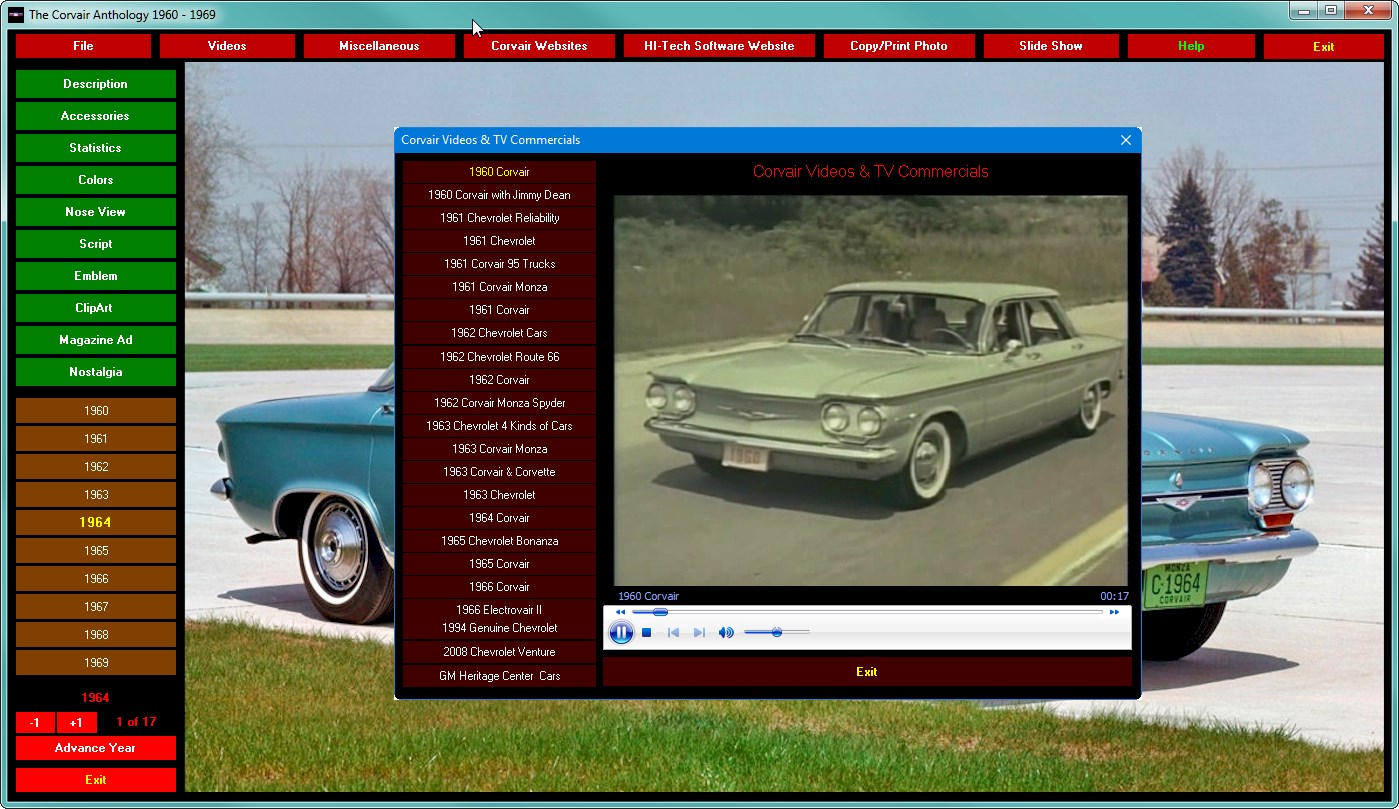
Task: Click the video frame showing green Corvair
Action: [x=870, y=390]
